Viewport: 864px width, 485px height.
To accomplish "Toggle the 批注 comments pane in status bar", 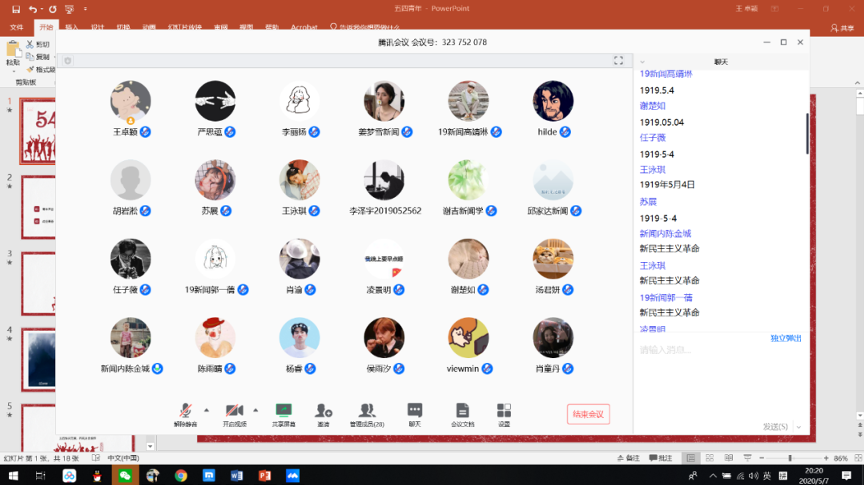I will tap(660, 458).
